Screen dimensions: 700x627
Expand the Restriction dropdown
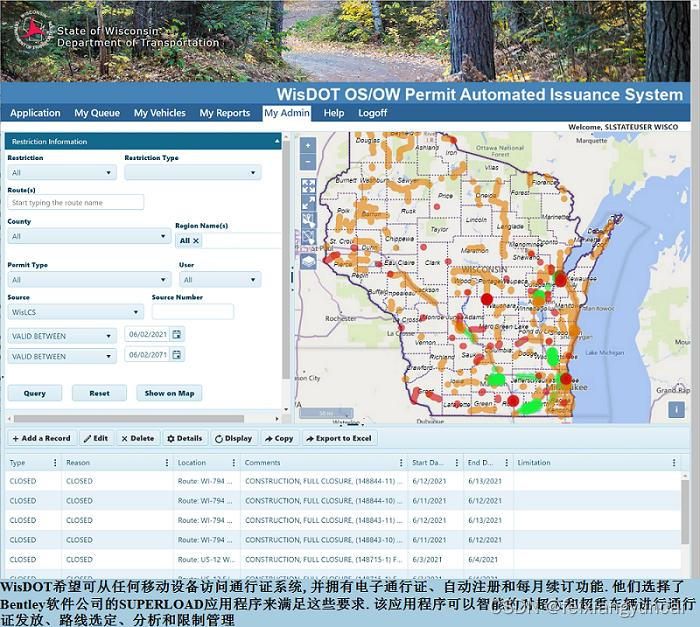pyautogui.click(x=62, y=173)
